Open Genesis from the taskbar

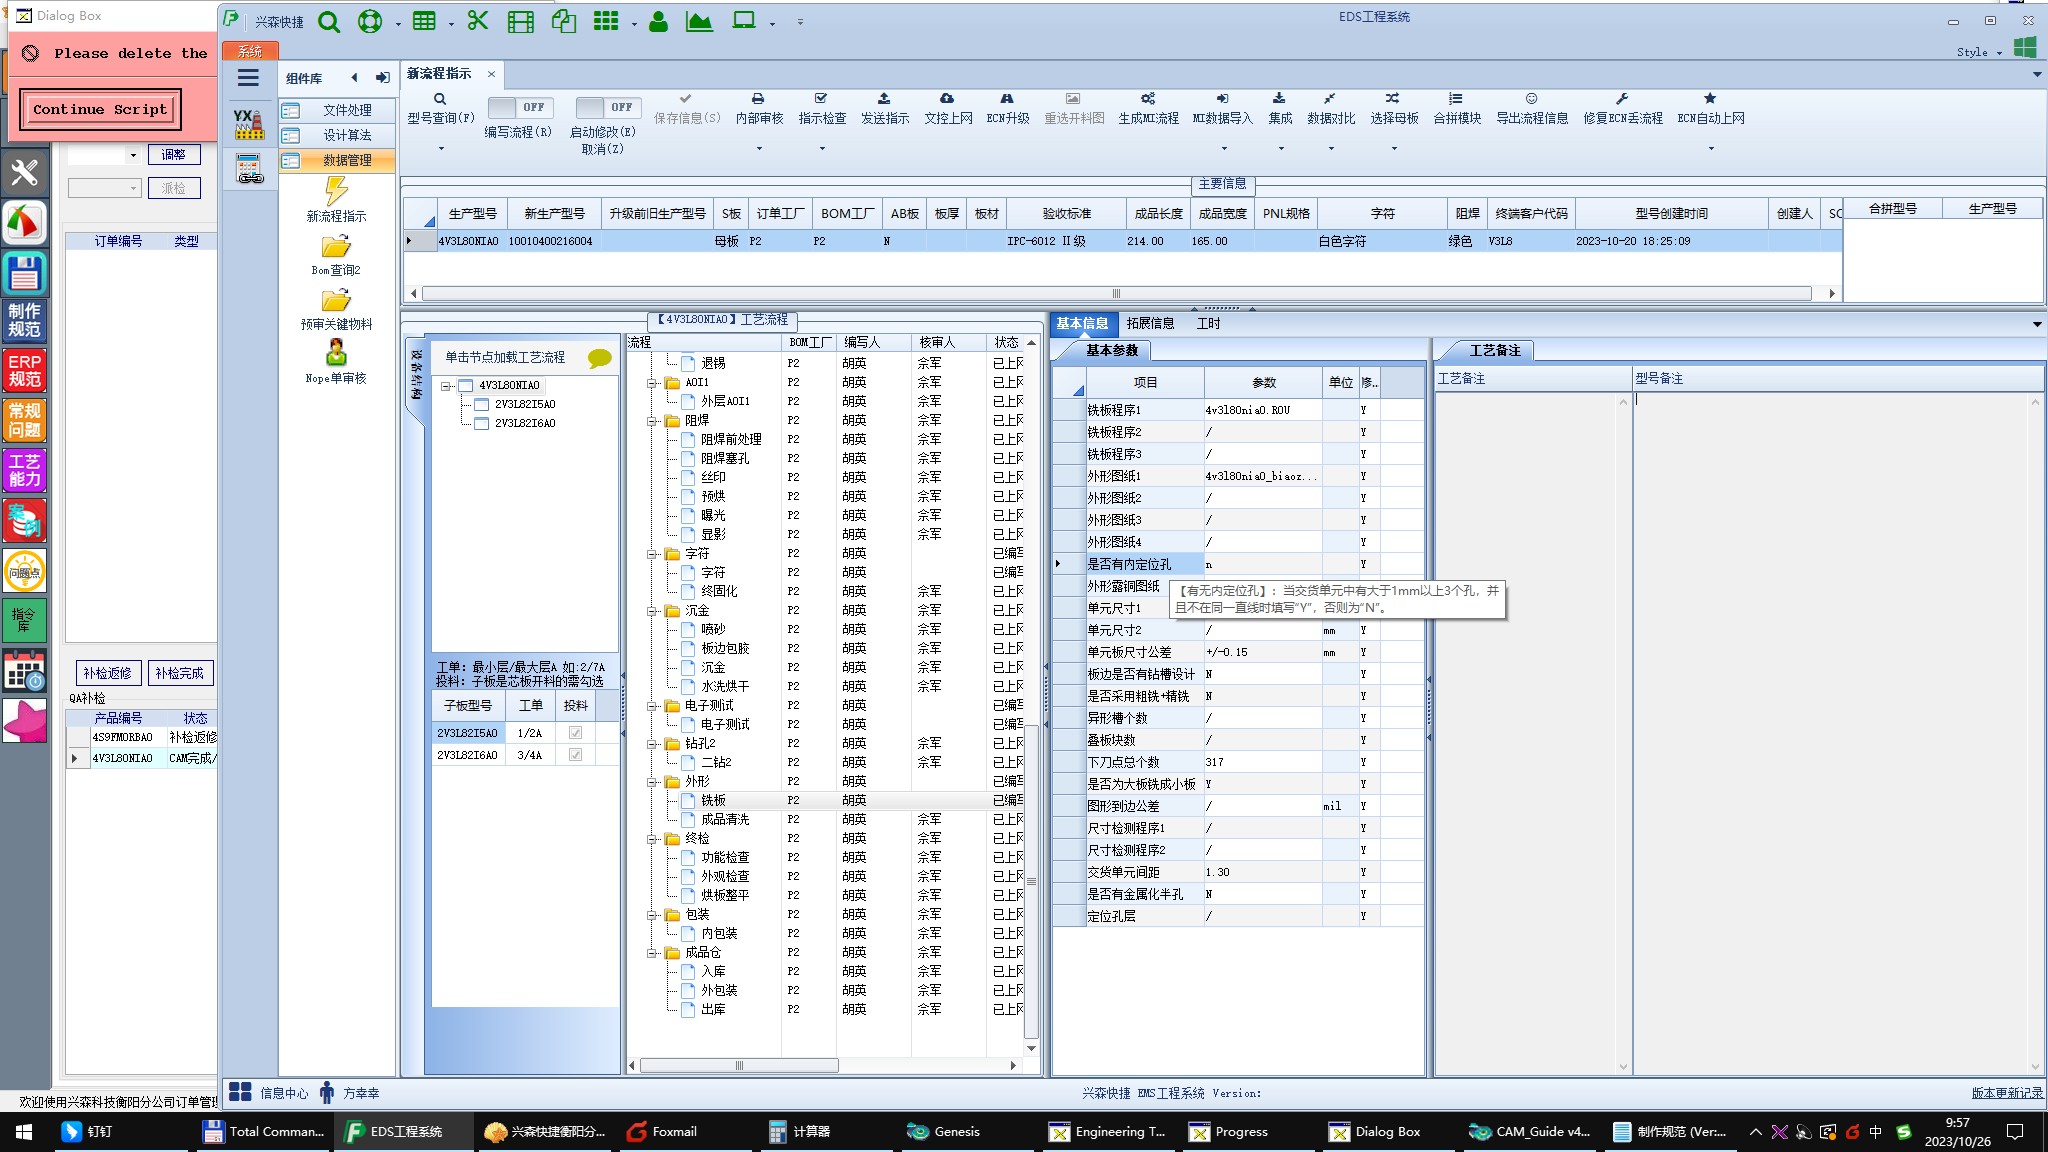click(x=944, y=1132)
